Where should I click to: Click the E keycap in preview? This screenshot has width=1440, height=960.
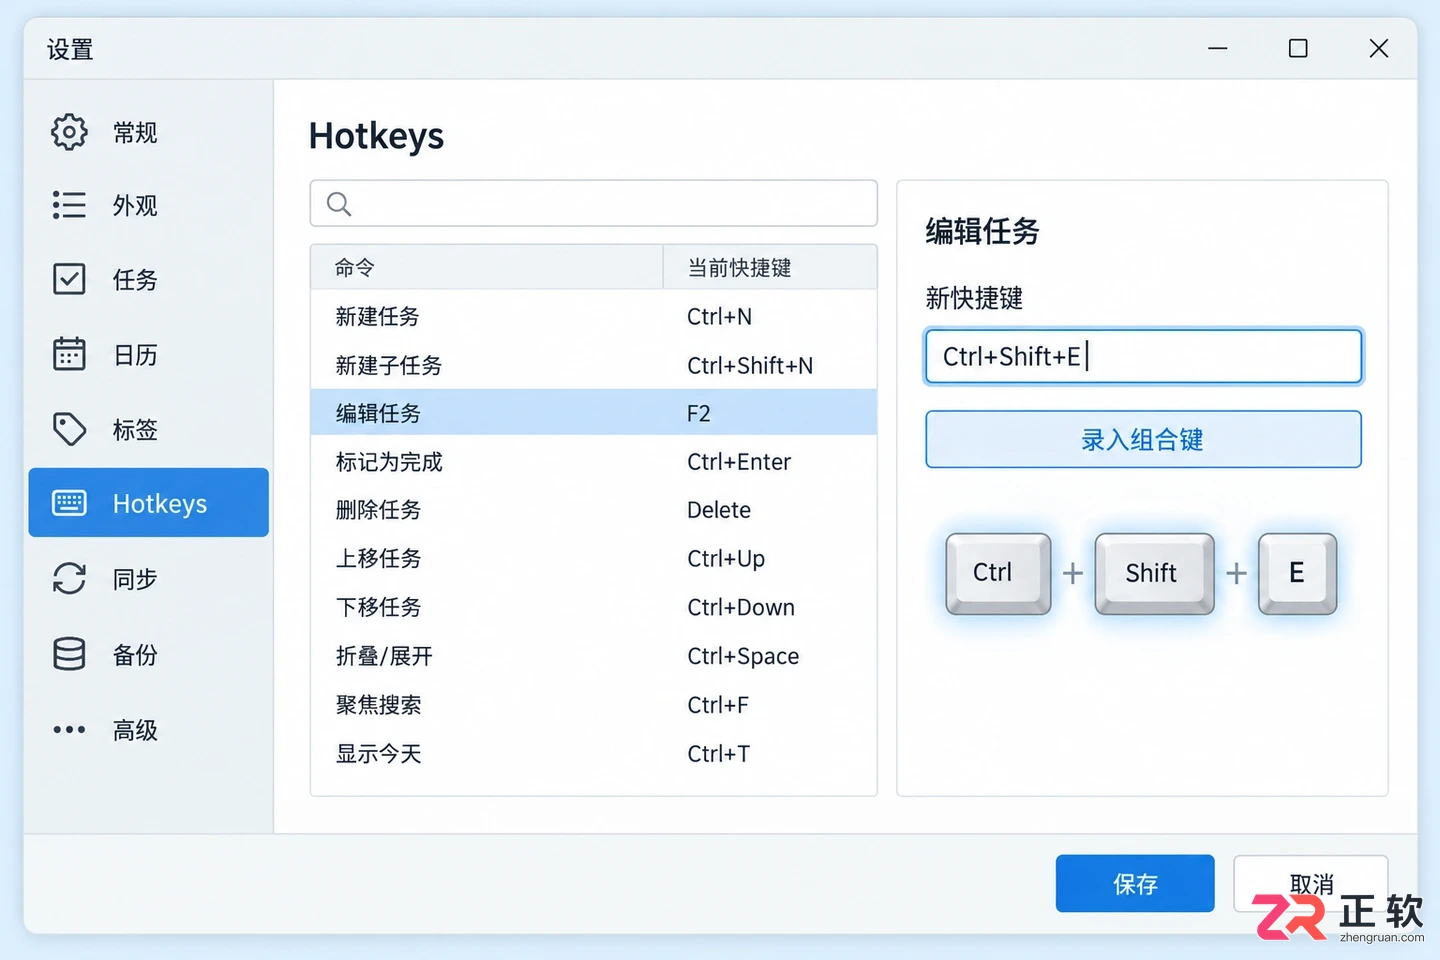[1297, 573]
